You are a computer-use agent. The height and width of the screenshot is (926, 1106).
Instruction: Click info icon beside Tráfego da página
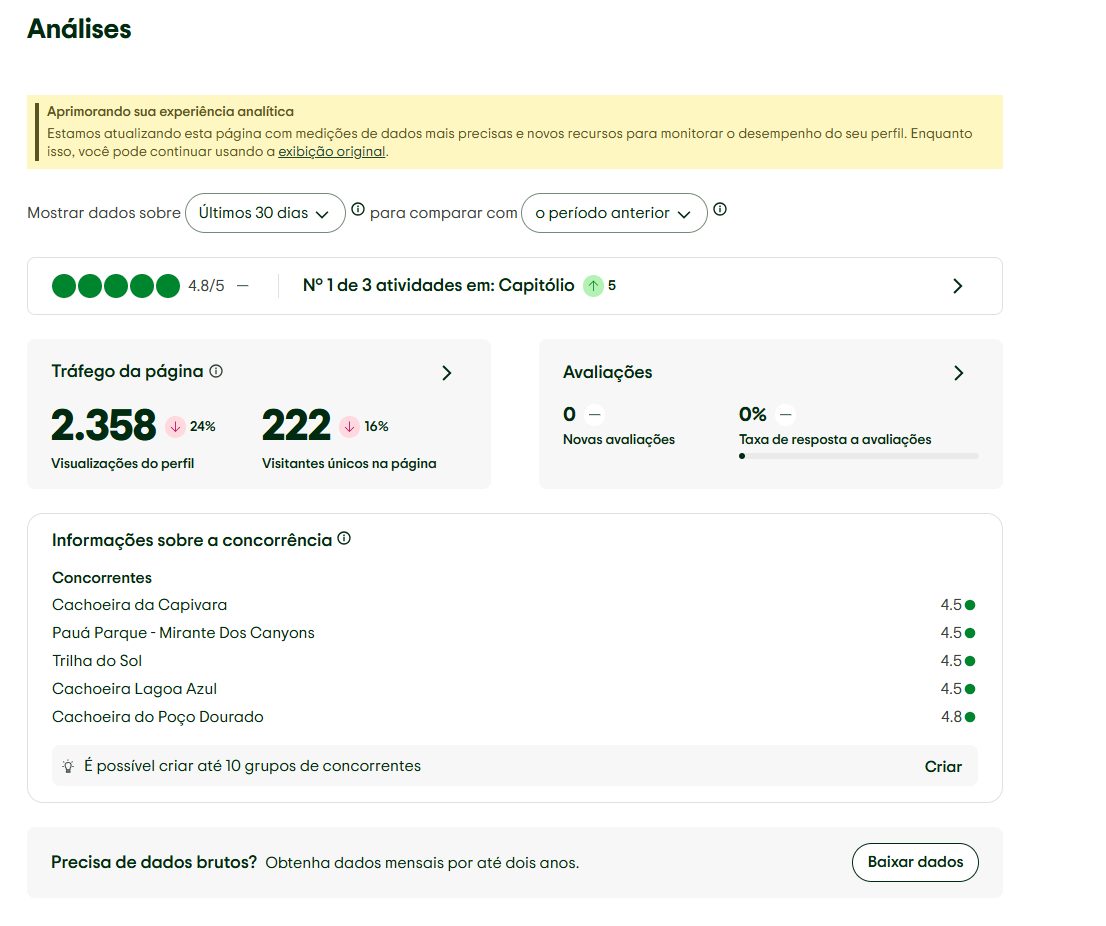click(x=216, y=371)
